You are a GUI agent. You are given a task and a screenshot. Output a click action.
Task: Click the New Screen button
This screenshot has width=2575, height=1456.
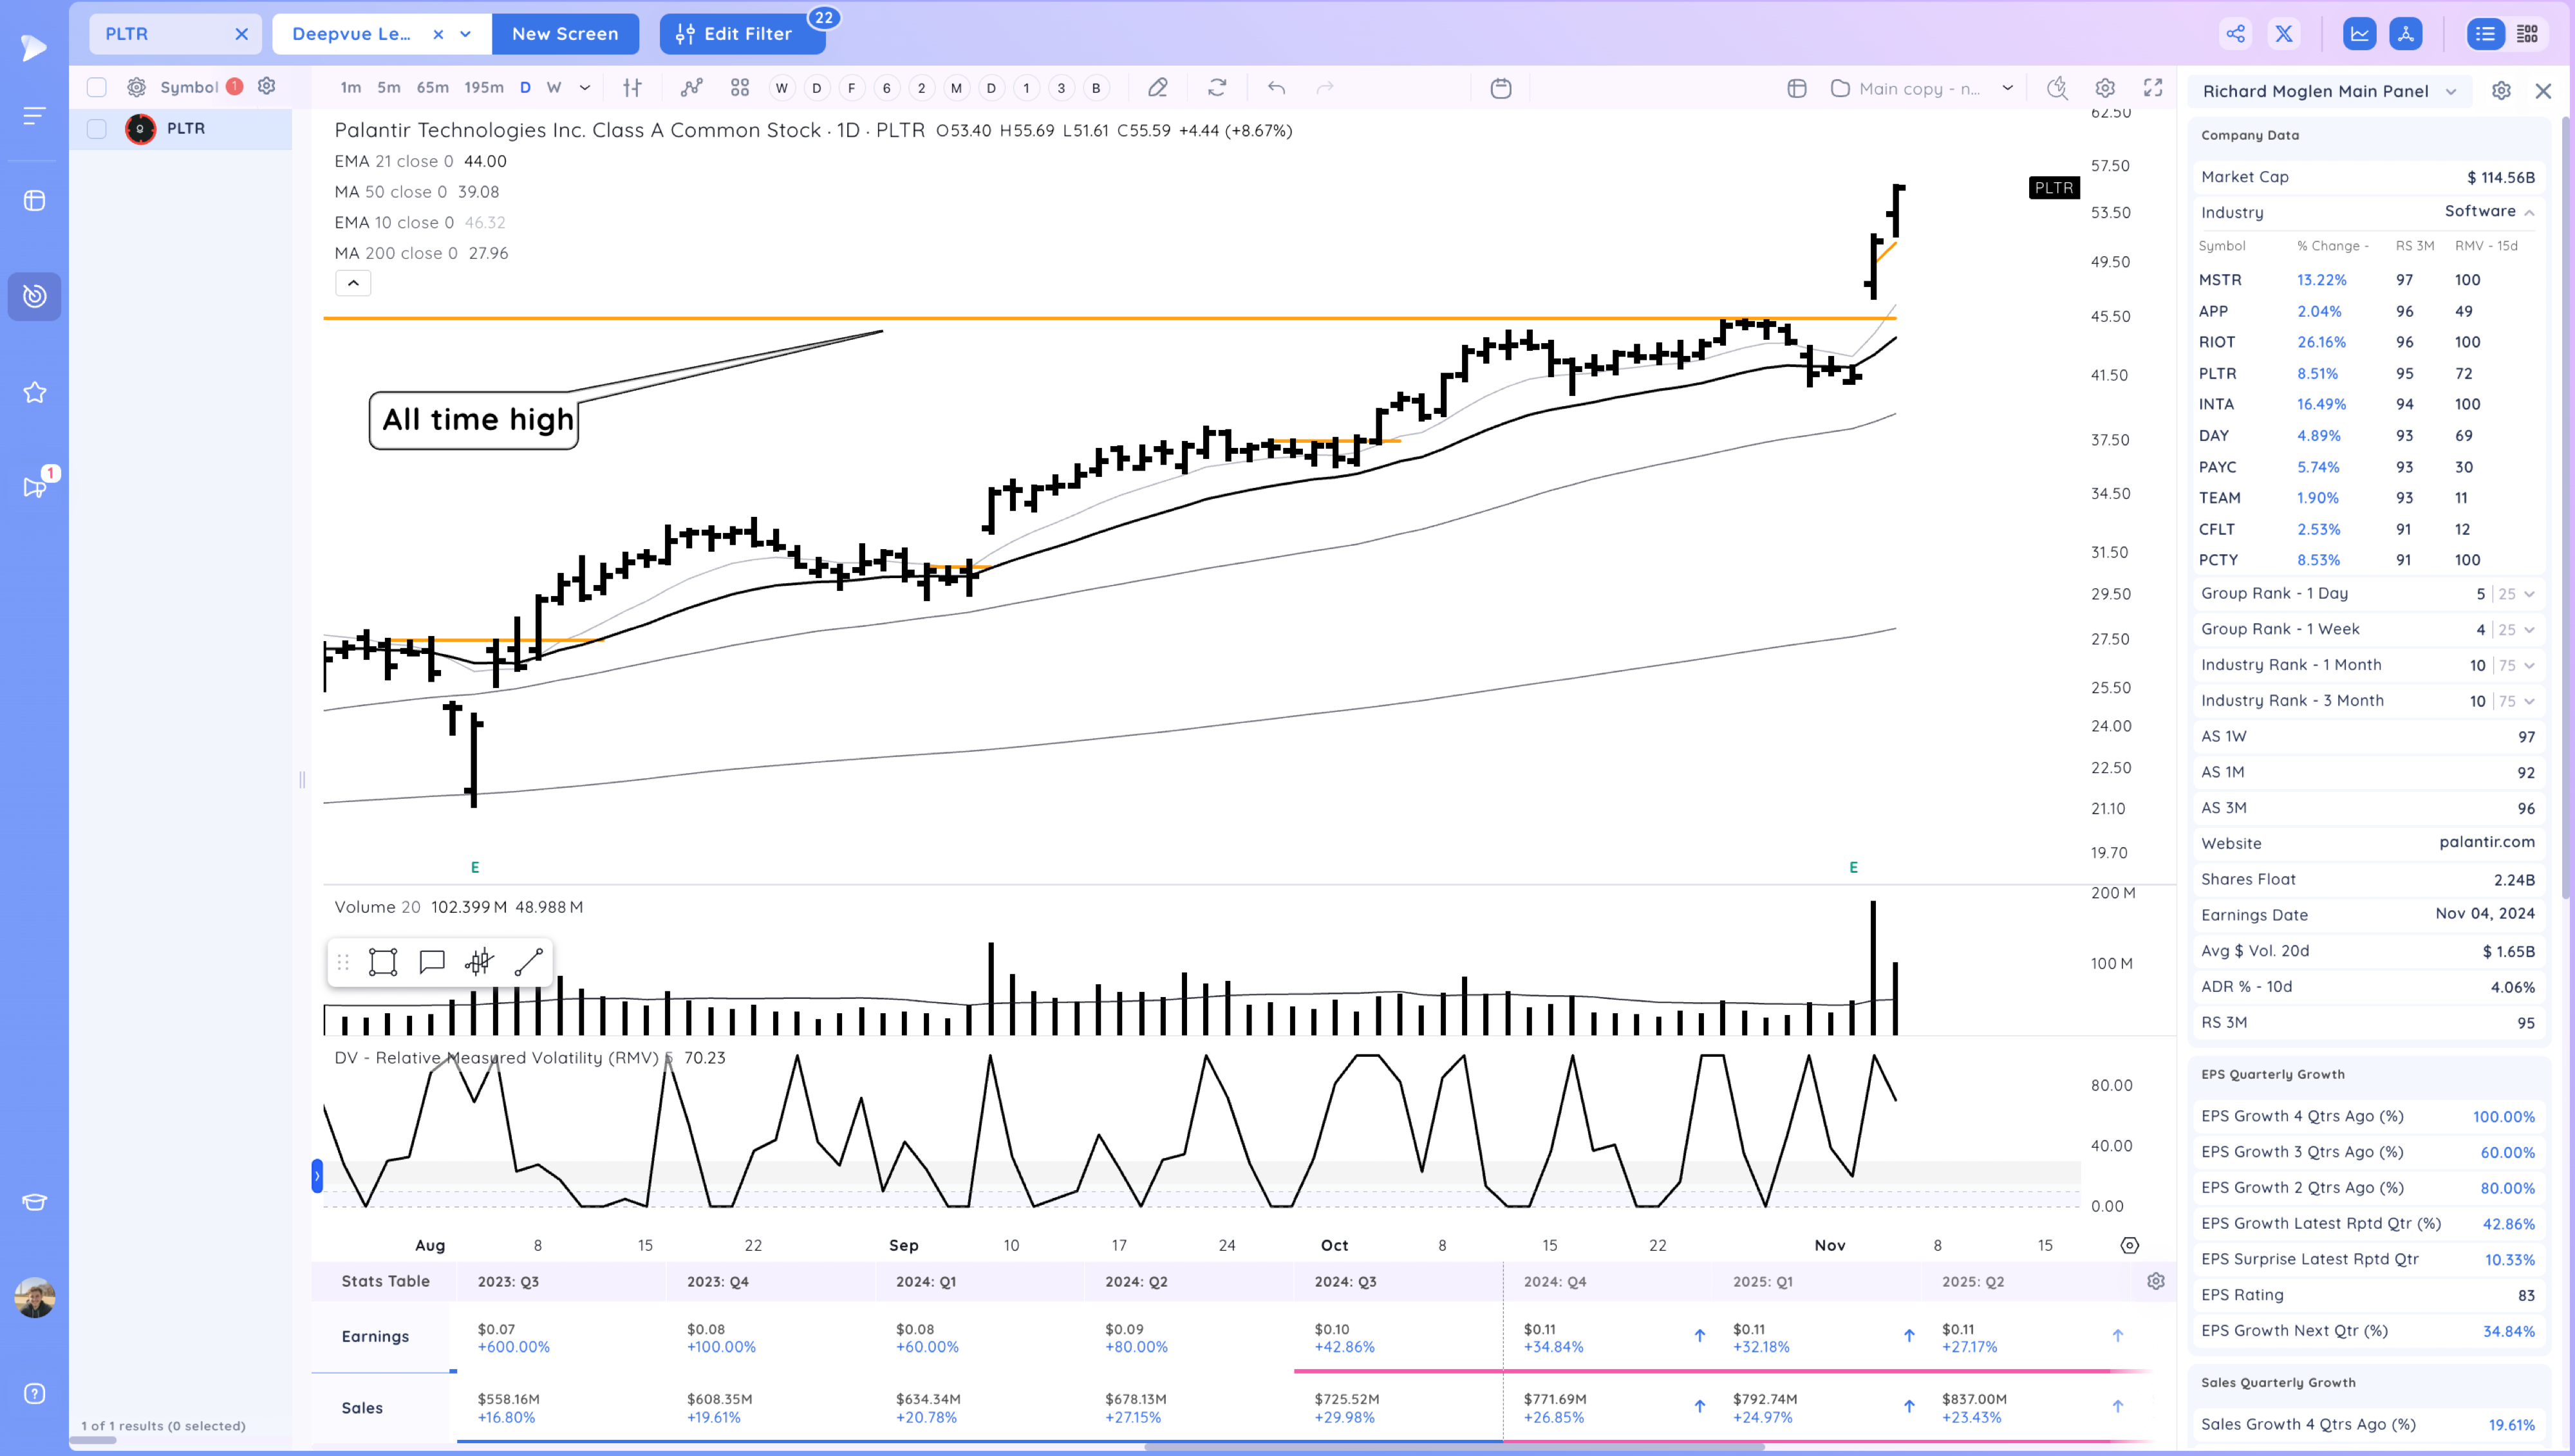565,34
